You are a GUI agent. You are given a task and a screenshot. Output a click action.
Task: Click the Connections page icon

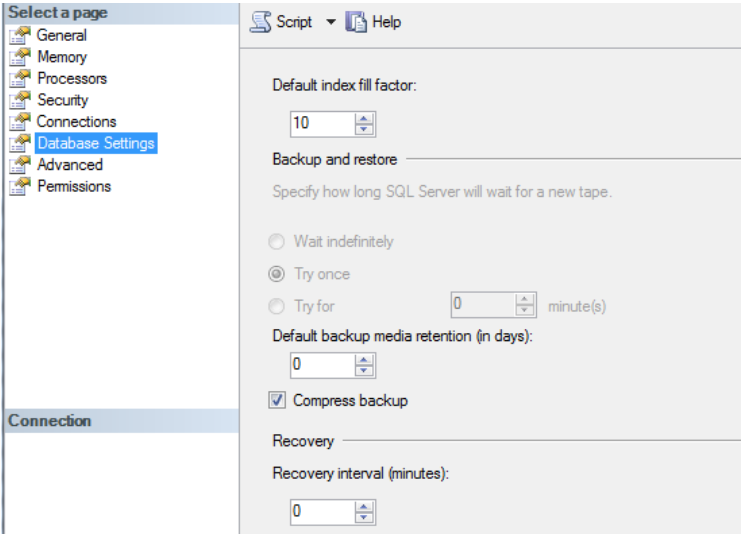click(19, 122)
